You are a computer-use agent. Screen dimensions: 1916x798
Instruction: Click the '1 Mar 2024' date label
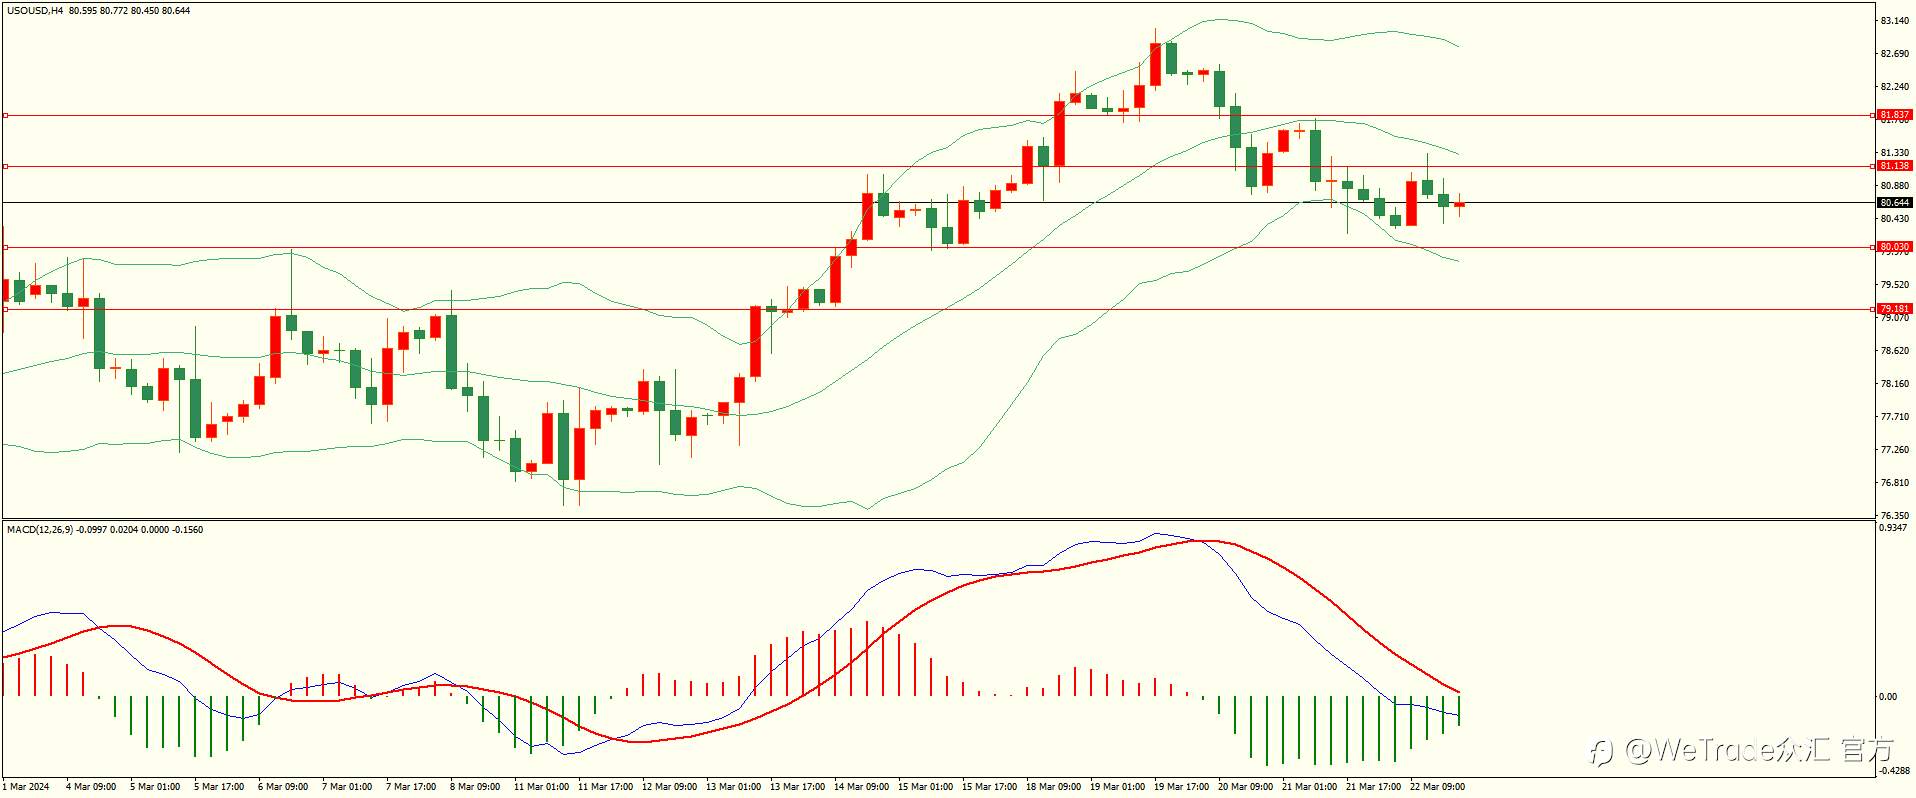tap(25, 787)
